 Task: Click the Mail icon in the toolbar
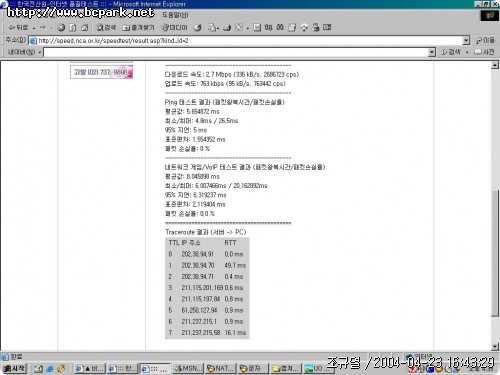coord(212,27)
